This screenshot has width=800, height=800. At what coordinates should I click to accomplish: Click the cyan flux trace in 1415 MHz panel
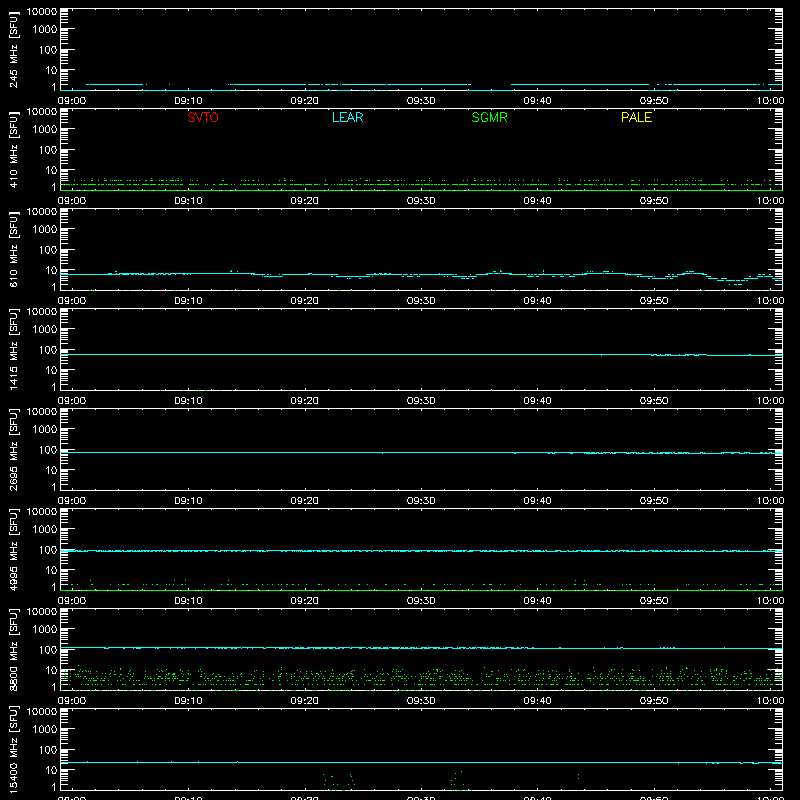pyautogui.click(x=421, y=354)
